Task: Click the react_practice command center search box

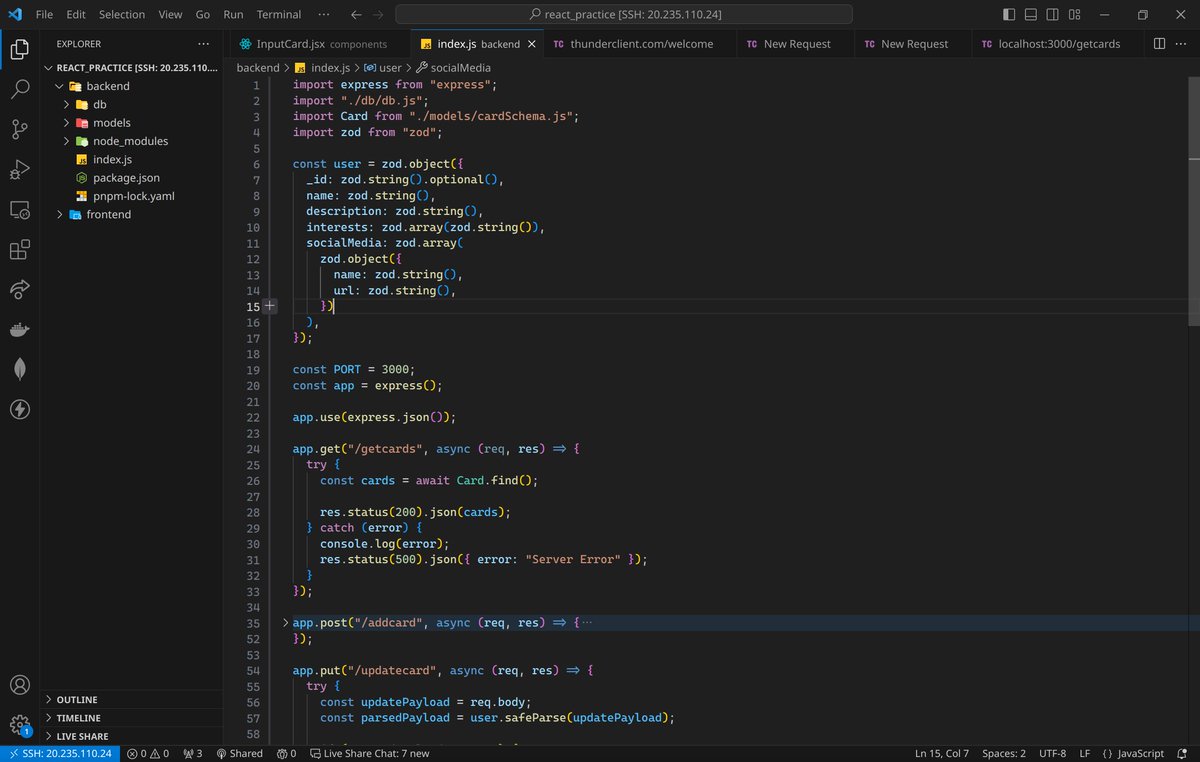Action: tap(624, 14)
